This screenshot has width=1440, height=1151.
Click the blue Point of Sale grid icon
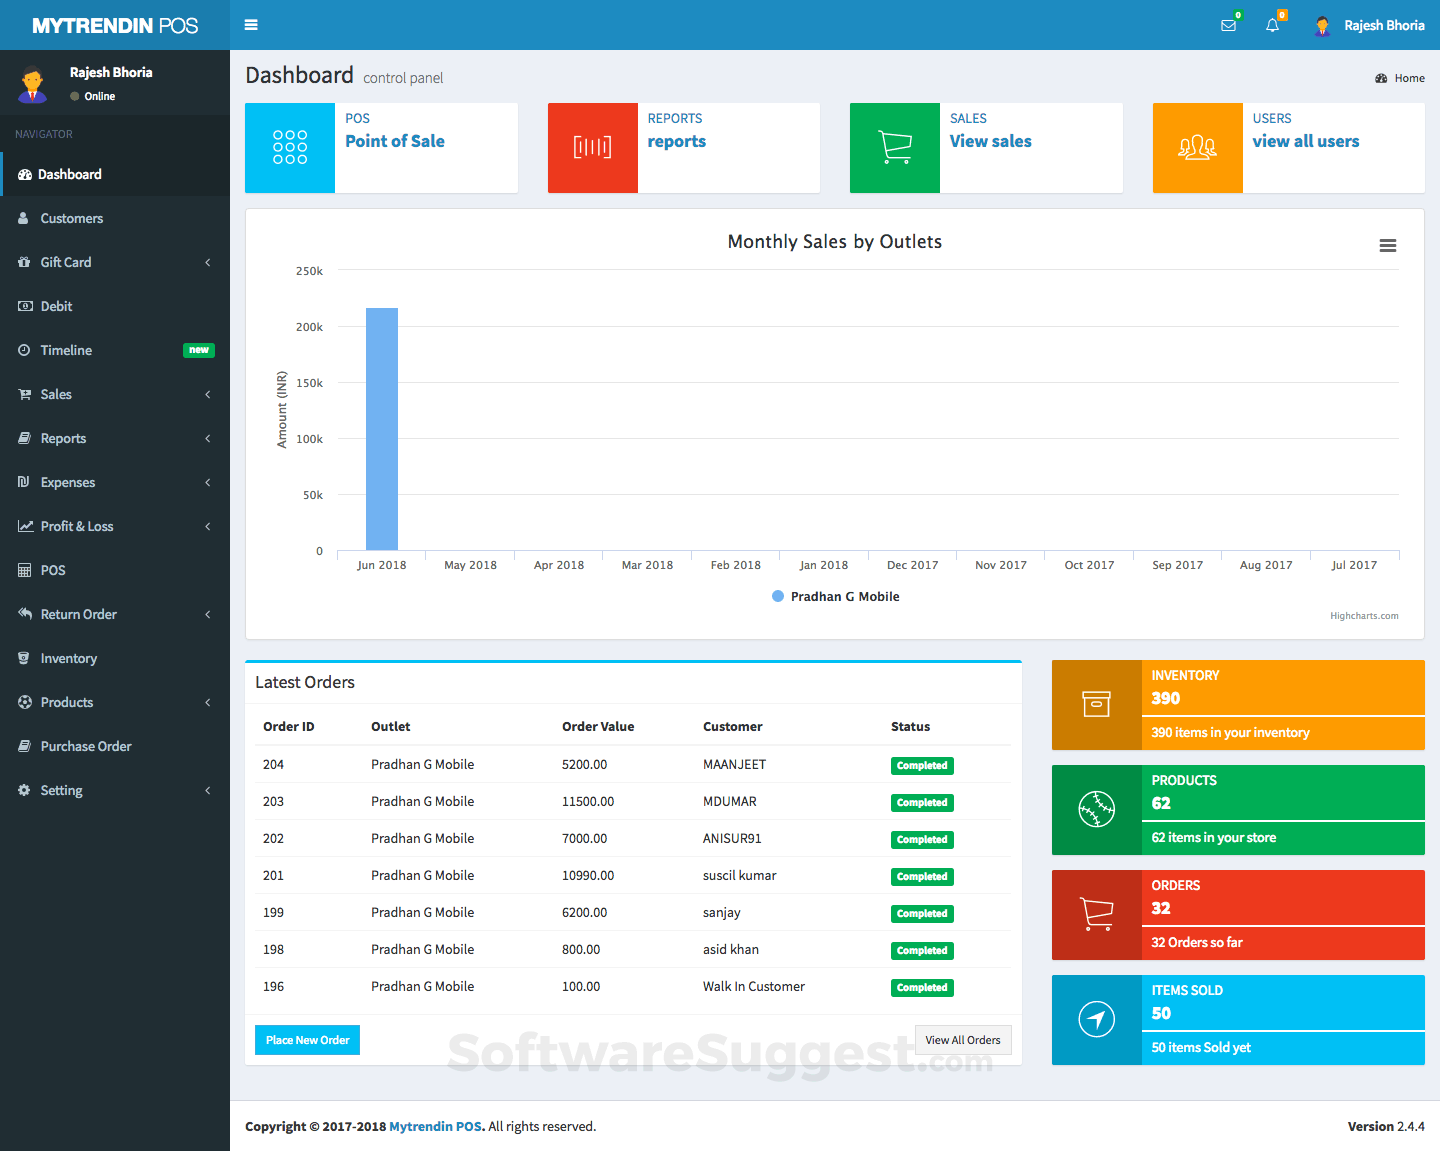tap(290, 148)
